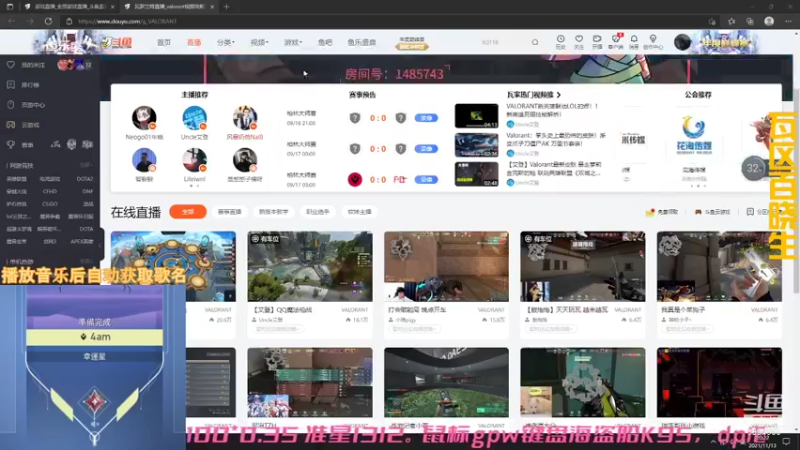Click the free-claim gift icon link
800x450 pixels.
tap(662, 212)
